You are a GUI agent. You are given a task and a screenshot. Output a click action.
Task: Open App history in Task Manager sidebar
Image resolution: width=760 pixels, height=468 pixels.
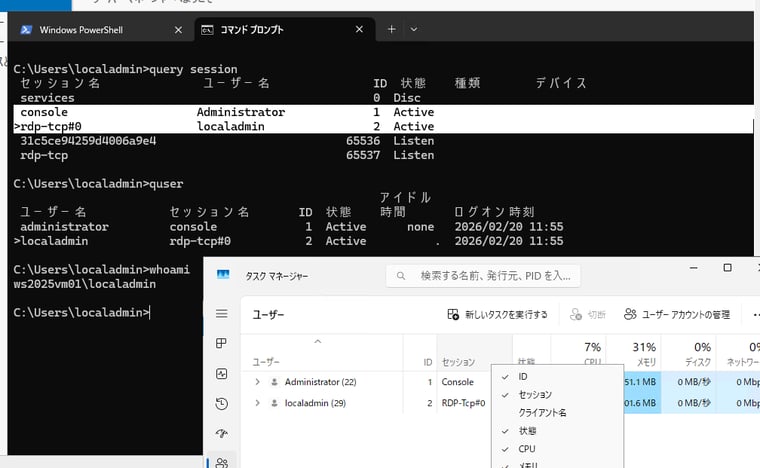(x=222, y=404)
